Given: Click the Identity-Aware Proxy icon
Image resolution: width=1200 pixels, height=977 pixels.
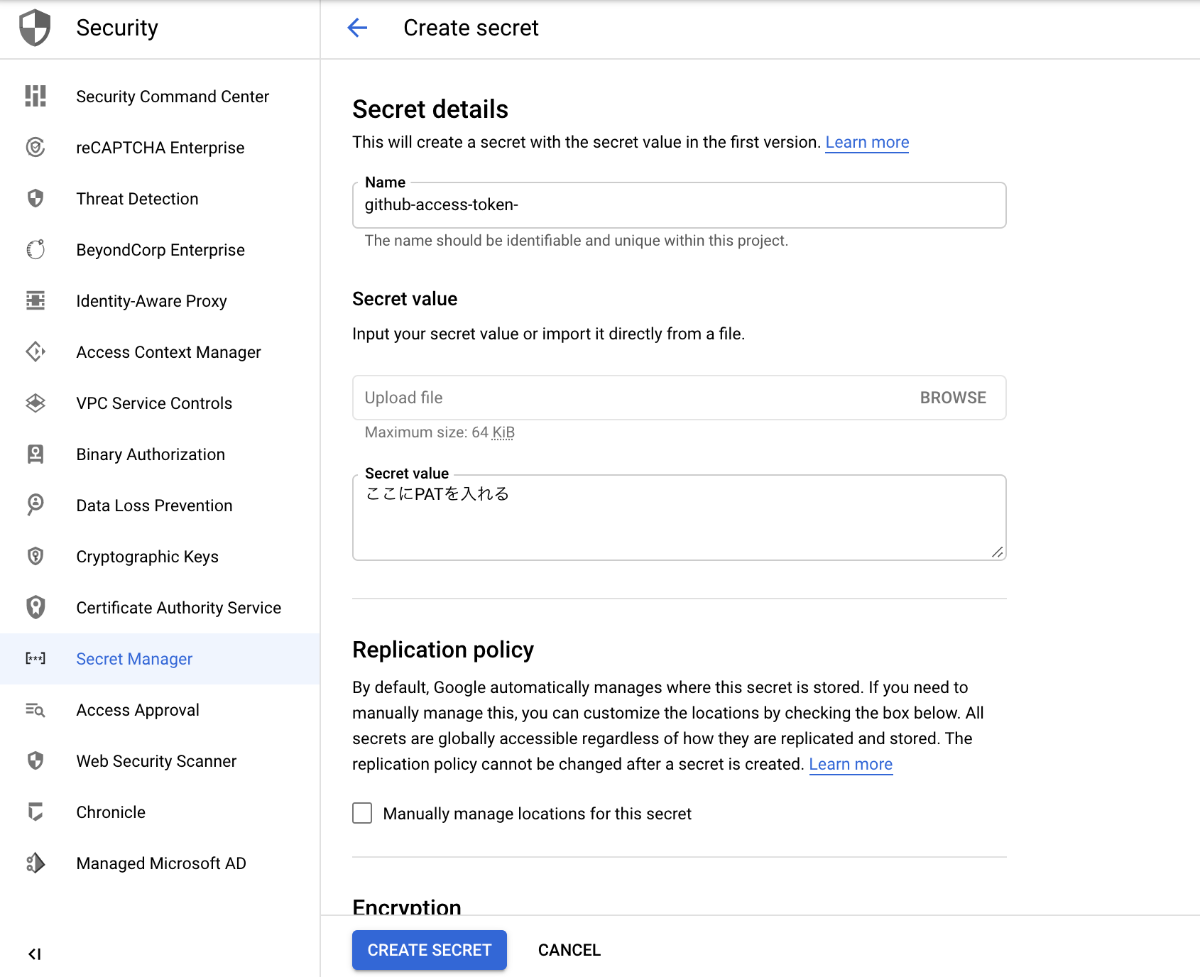Looking at the screenshot, I should click(35, 301).
